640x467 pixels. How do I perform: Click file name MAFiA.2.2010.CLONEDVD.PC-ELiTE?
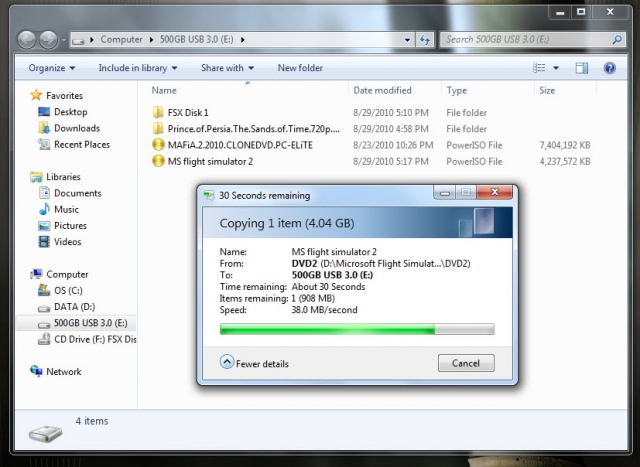(x=240, y=145)
